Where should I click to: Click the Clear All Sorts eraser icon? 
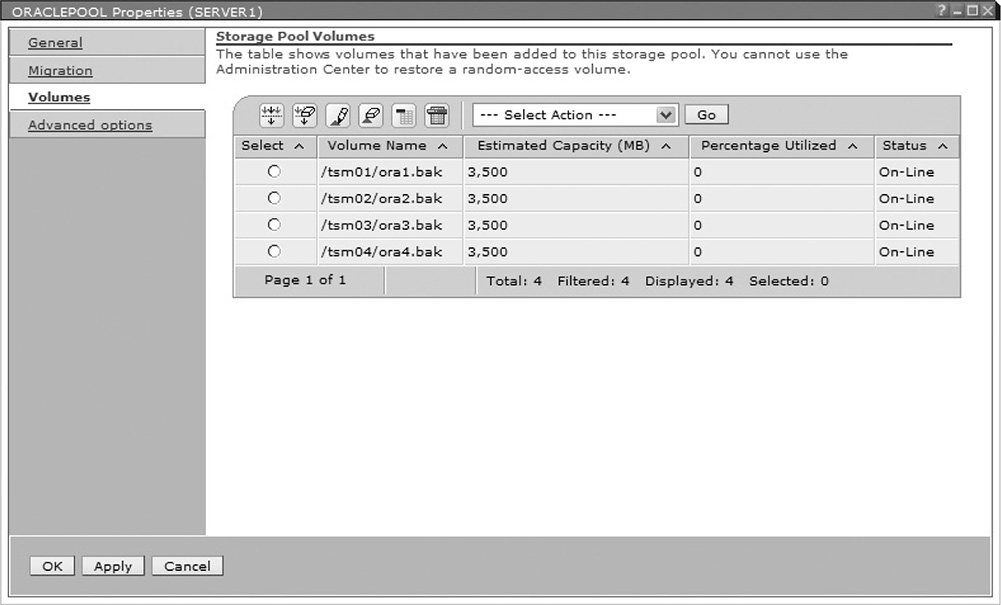(x=371, y=116)
